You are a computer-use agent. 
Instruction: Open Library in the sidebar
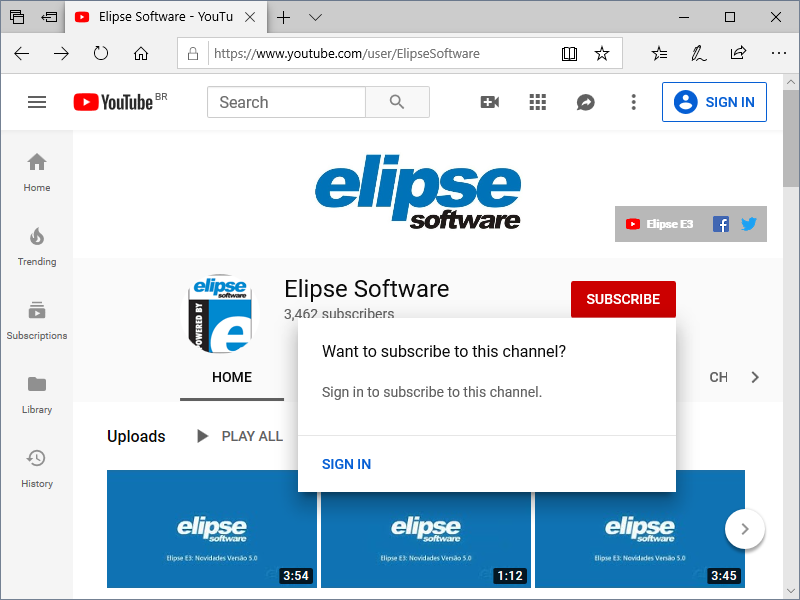pyautogui.click(x=37, y=394)
